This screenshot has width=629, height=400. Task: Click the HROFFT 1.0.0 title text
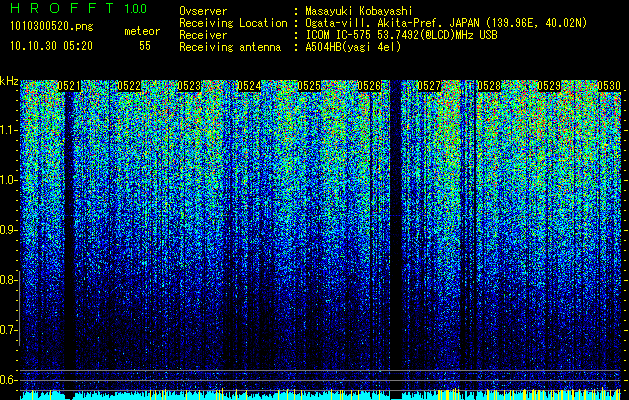pyautogui.click(x=79, y=8)
